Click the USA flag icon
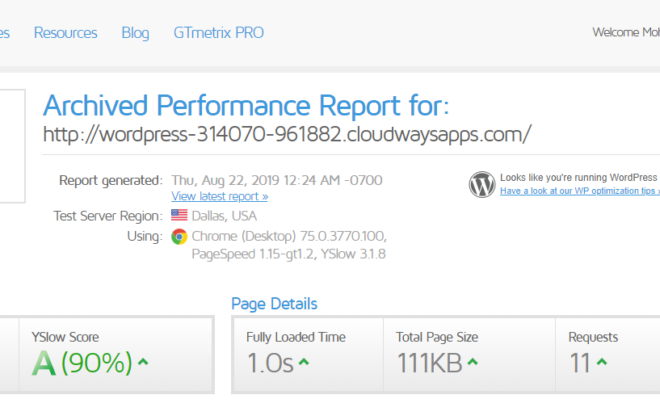 (x=179, y=215)
